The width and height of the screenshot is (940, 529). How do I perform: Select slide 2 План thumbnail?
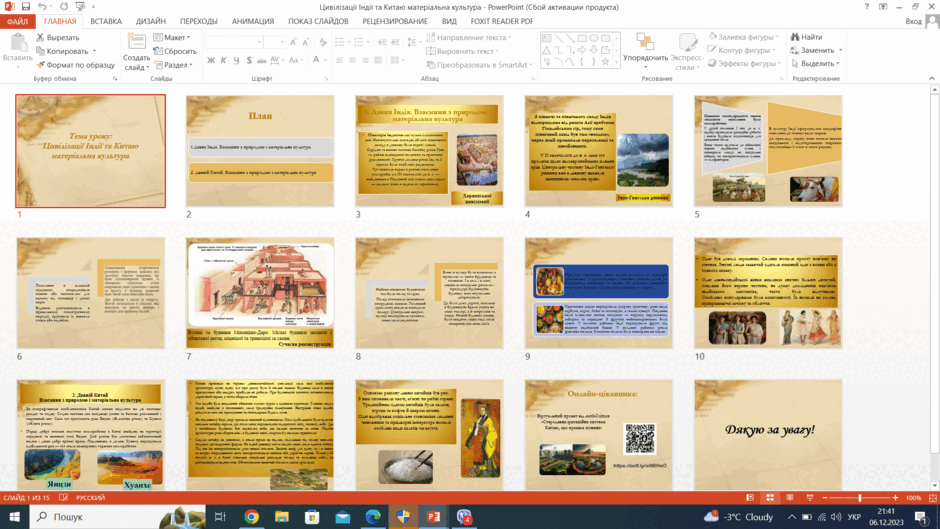[260, 151]
